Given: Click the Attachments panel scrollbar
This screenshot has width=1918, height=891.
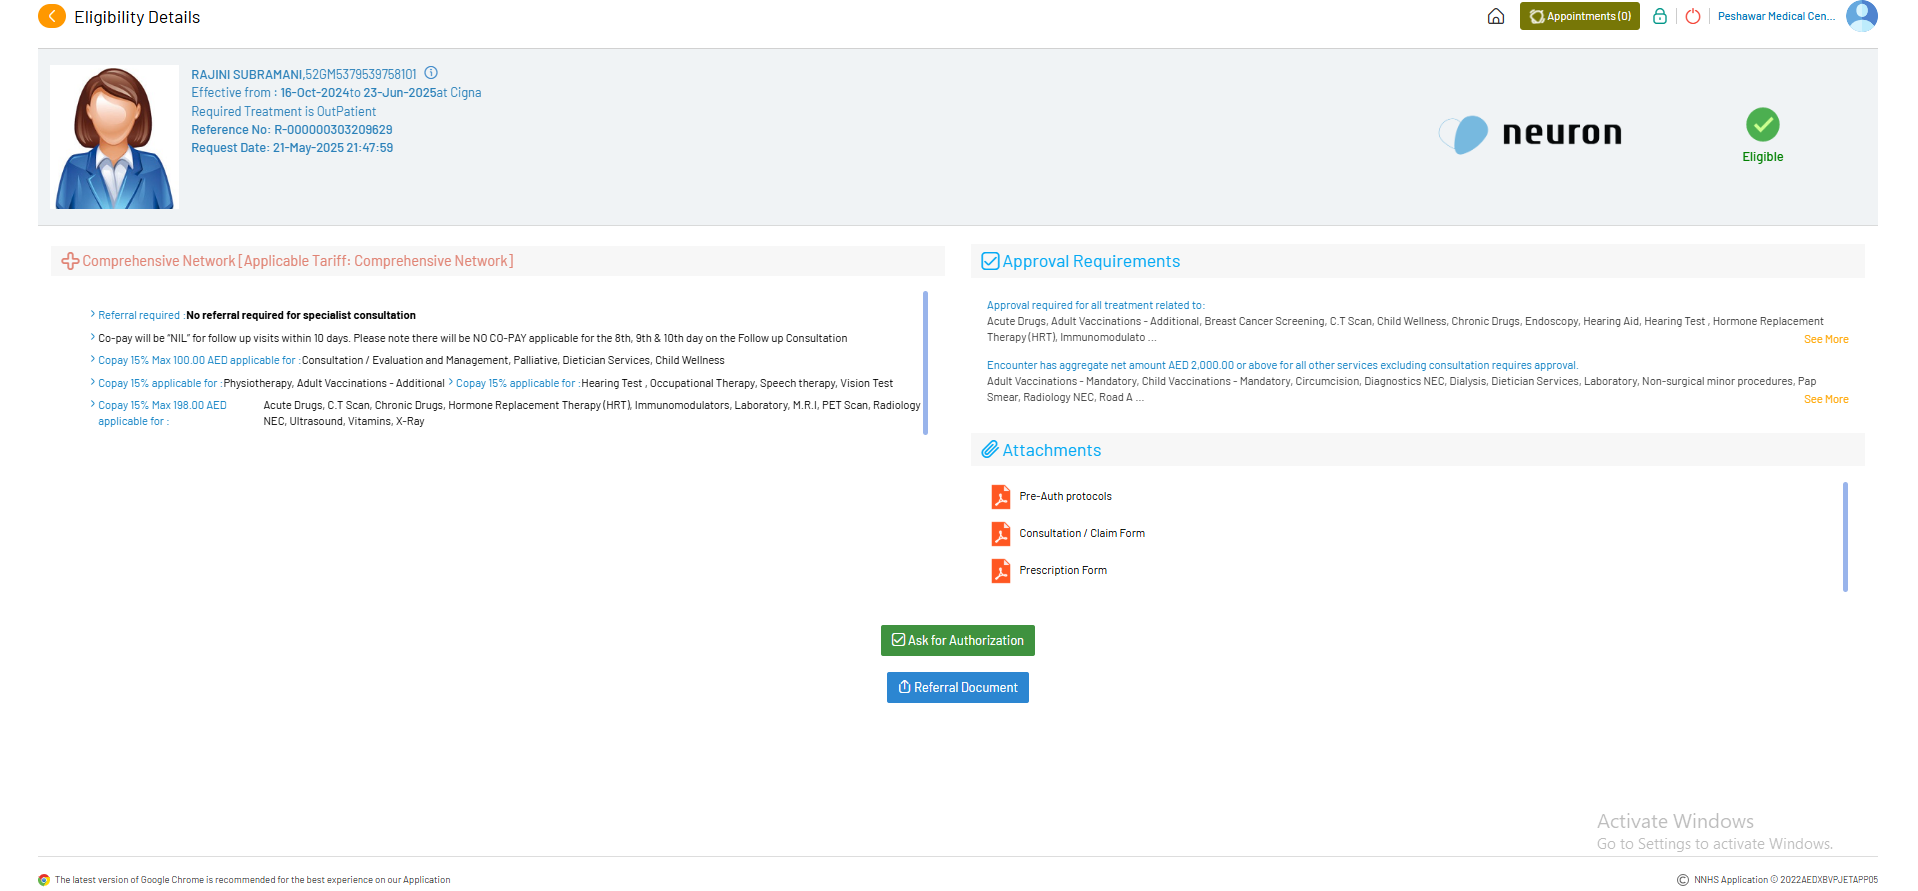Looking at the screenshot, I should 1845,537.
